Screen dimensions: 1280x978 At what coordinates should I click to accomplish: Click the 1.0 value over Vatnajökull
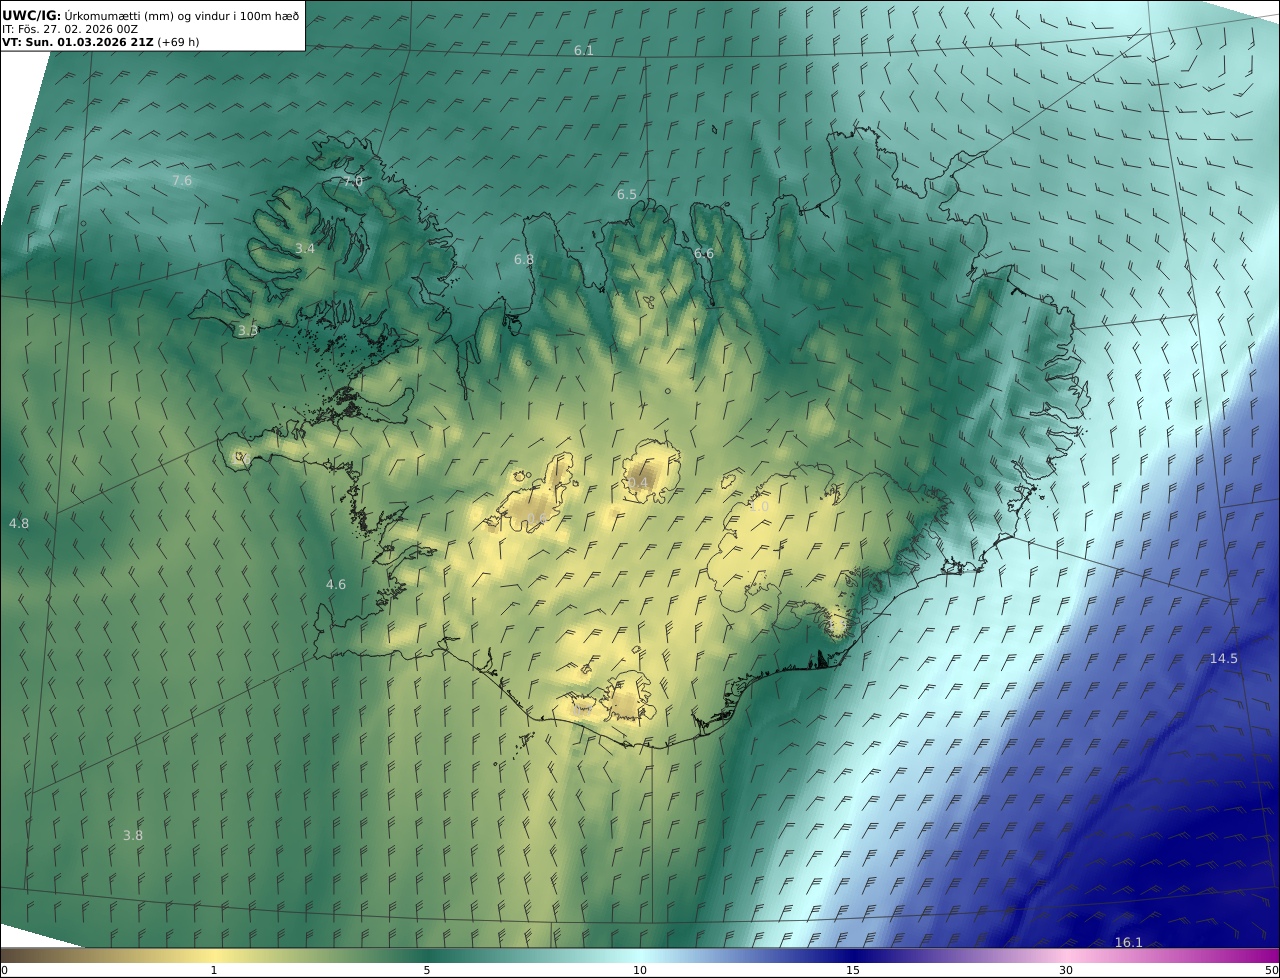[x=759, y=507]
